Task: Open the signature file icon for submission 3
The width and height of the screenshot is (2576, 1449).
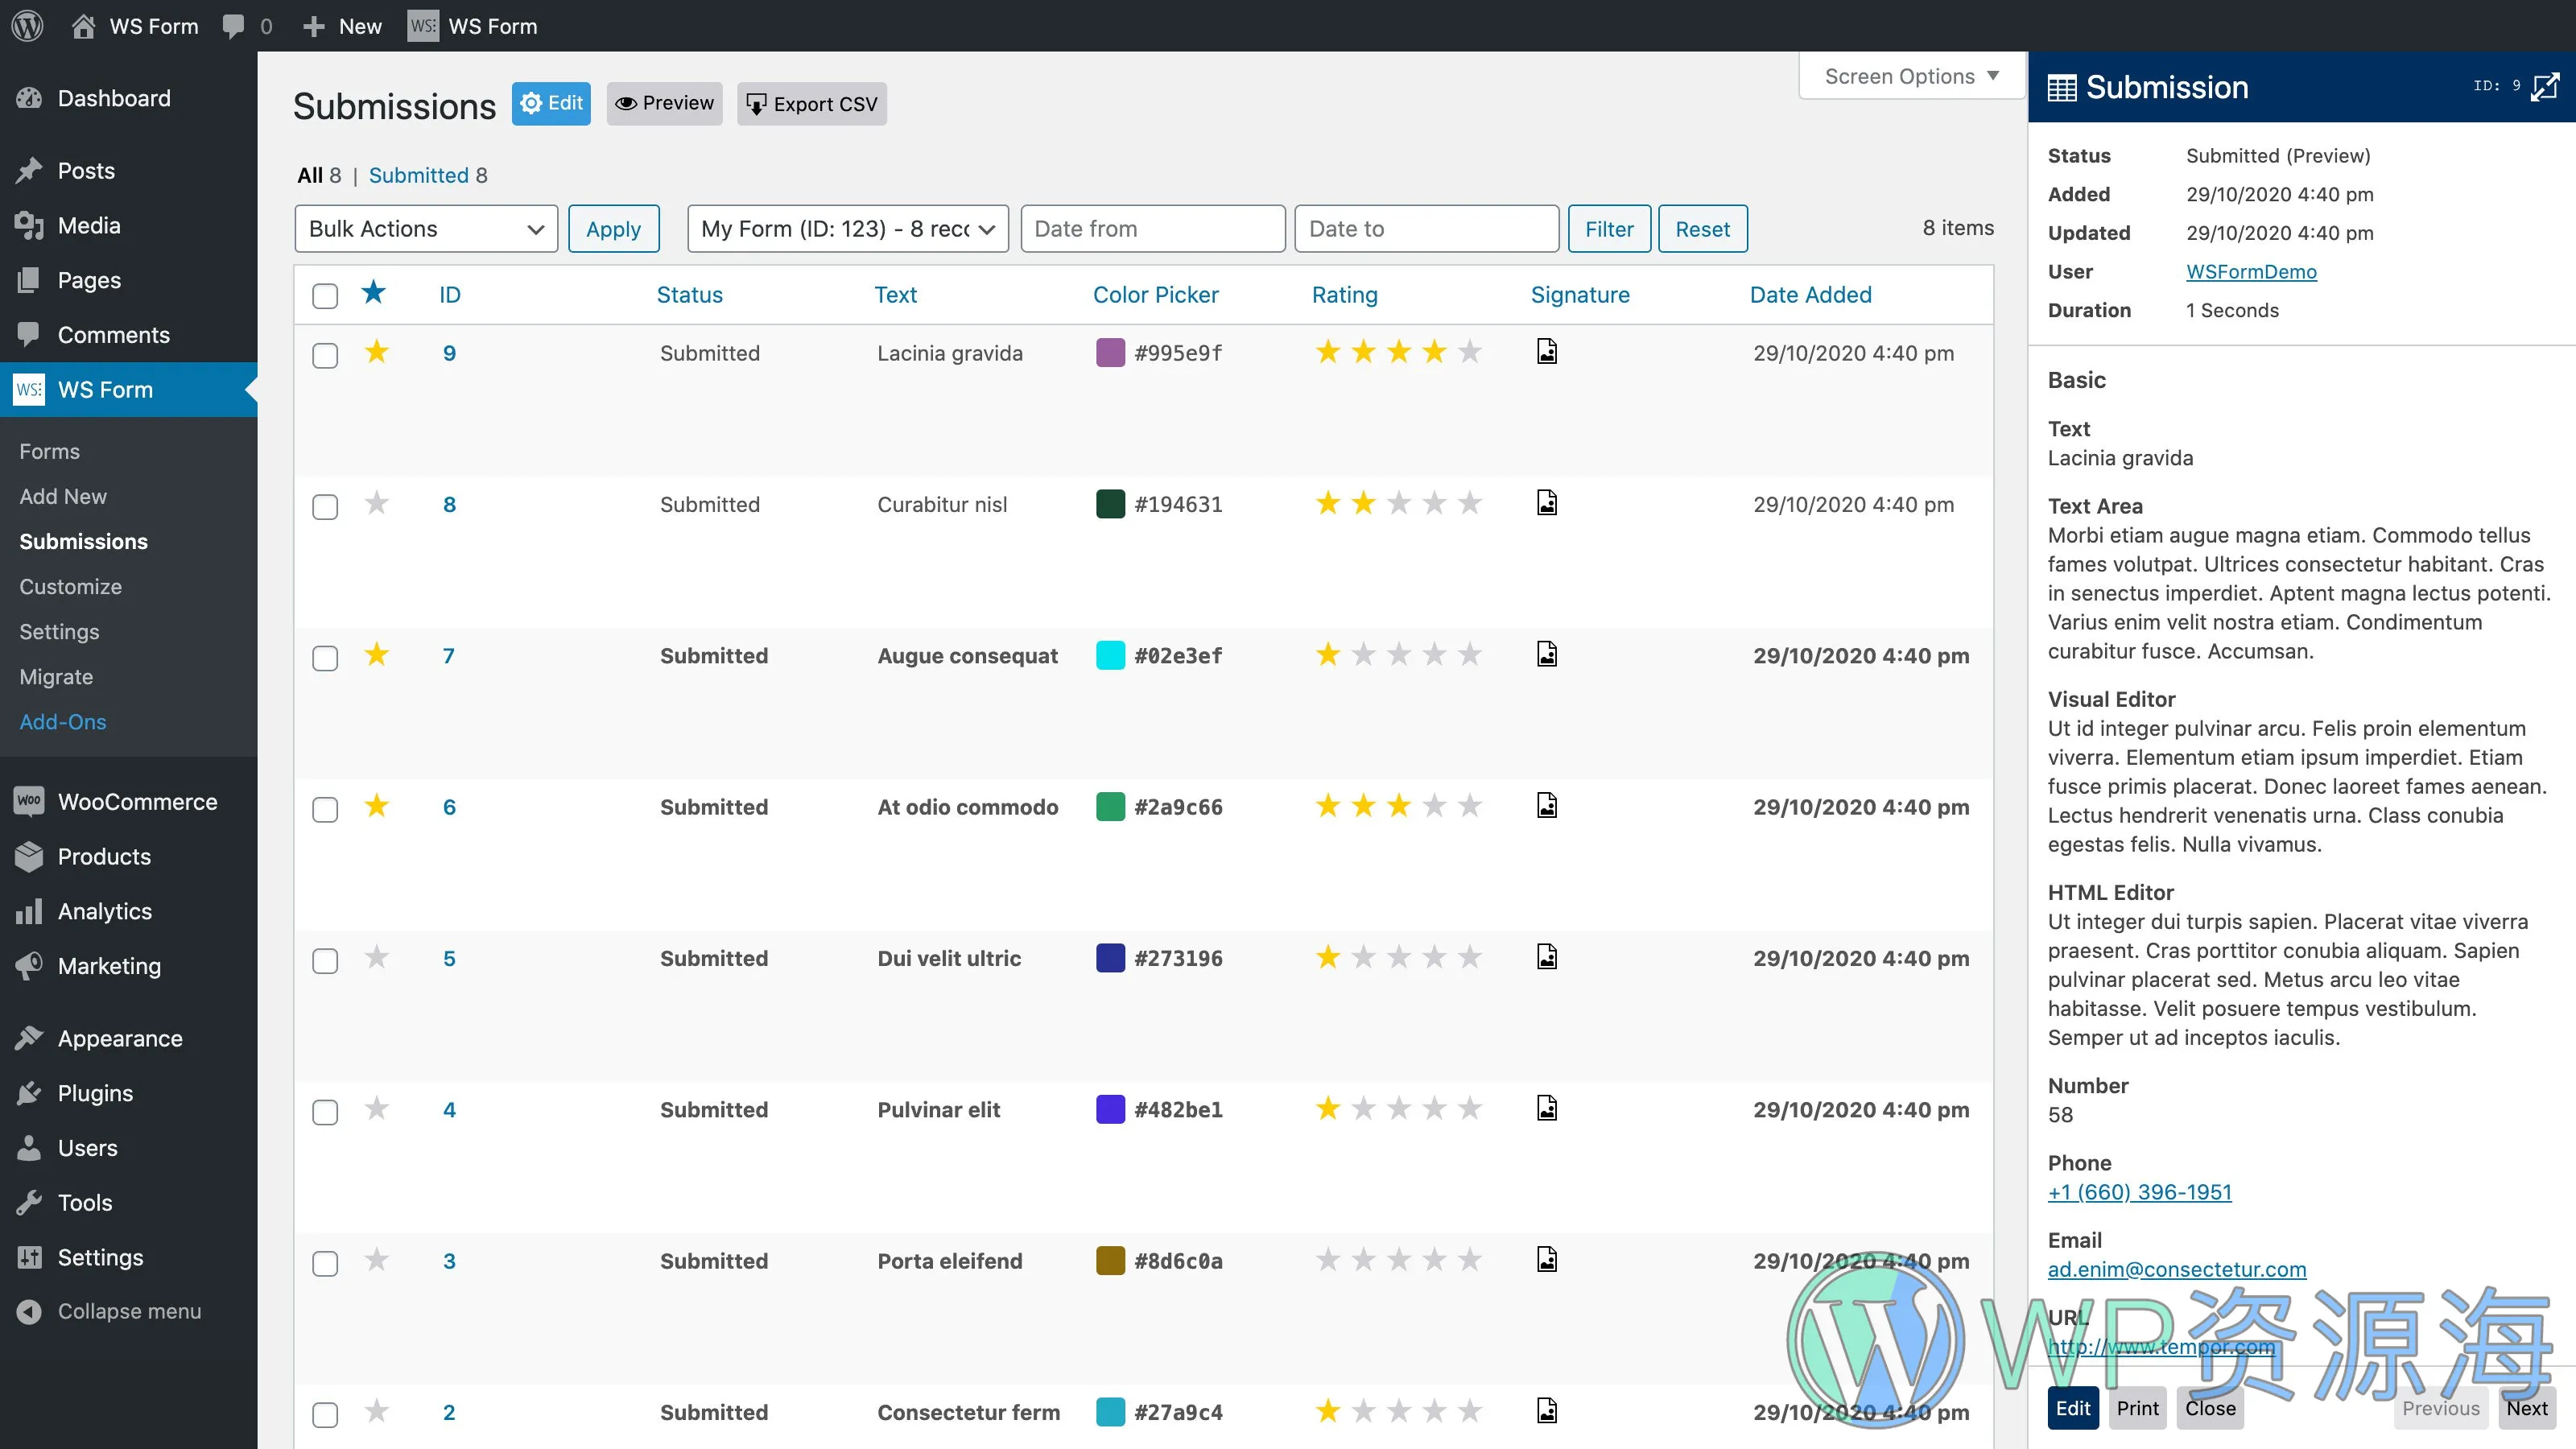Action: (x=1547, y=1260)
